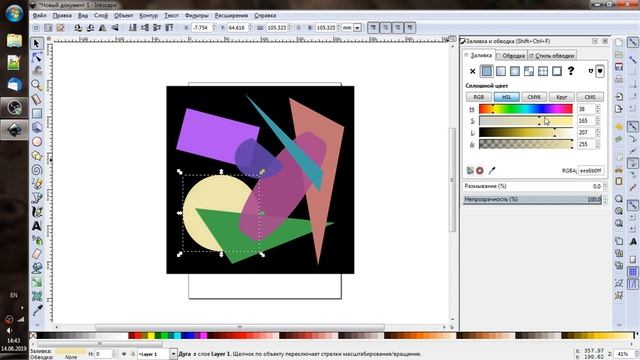Open the Layer 1 selector dropdown
The image size is (640, 360).
pos(173,354)
